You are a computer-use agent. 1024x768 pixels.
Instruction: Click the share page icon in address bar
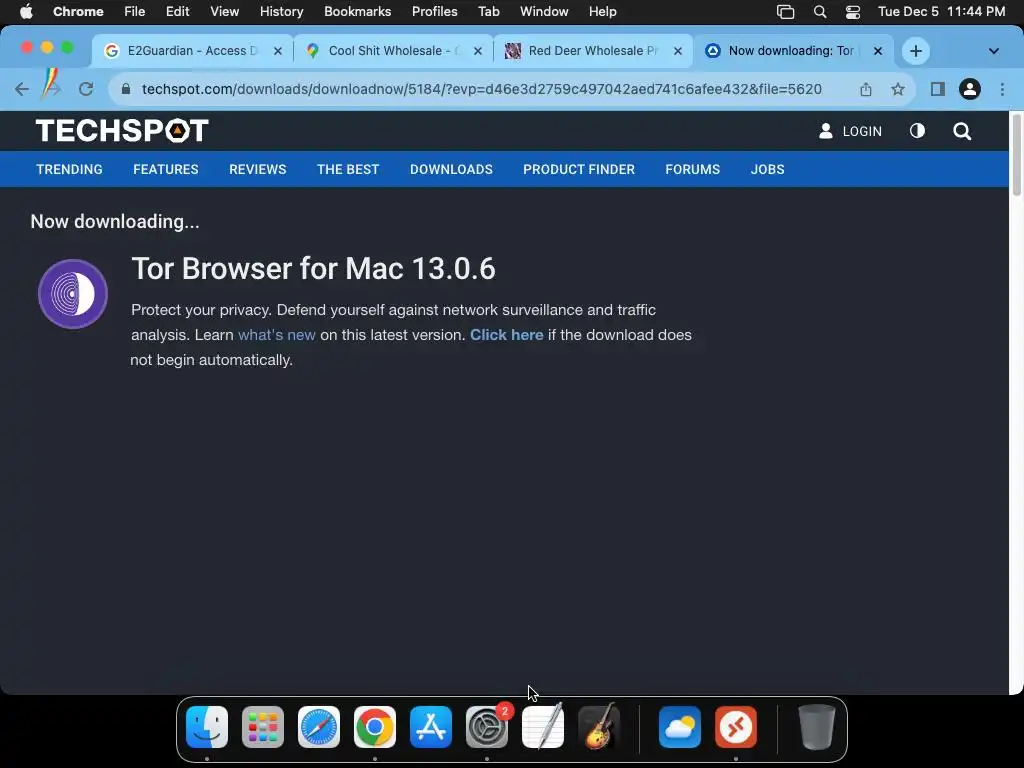click(x=865, y=89)
